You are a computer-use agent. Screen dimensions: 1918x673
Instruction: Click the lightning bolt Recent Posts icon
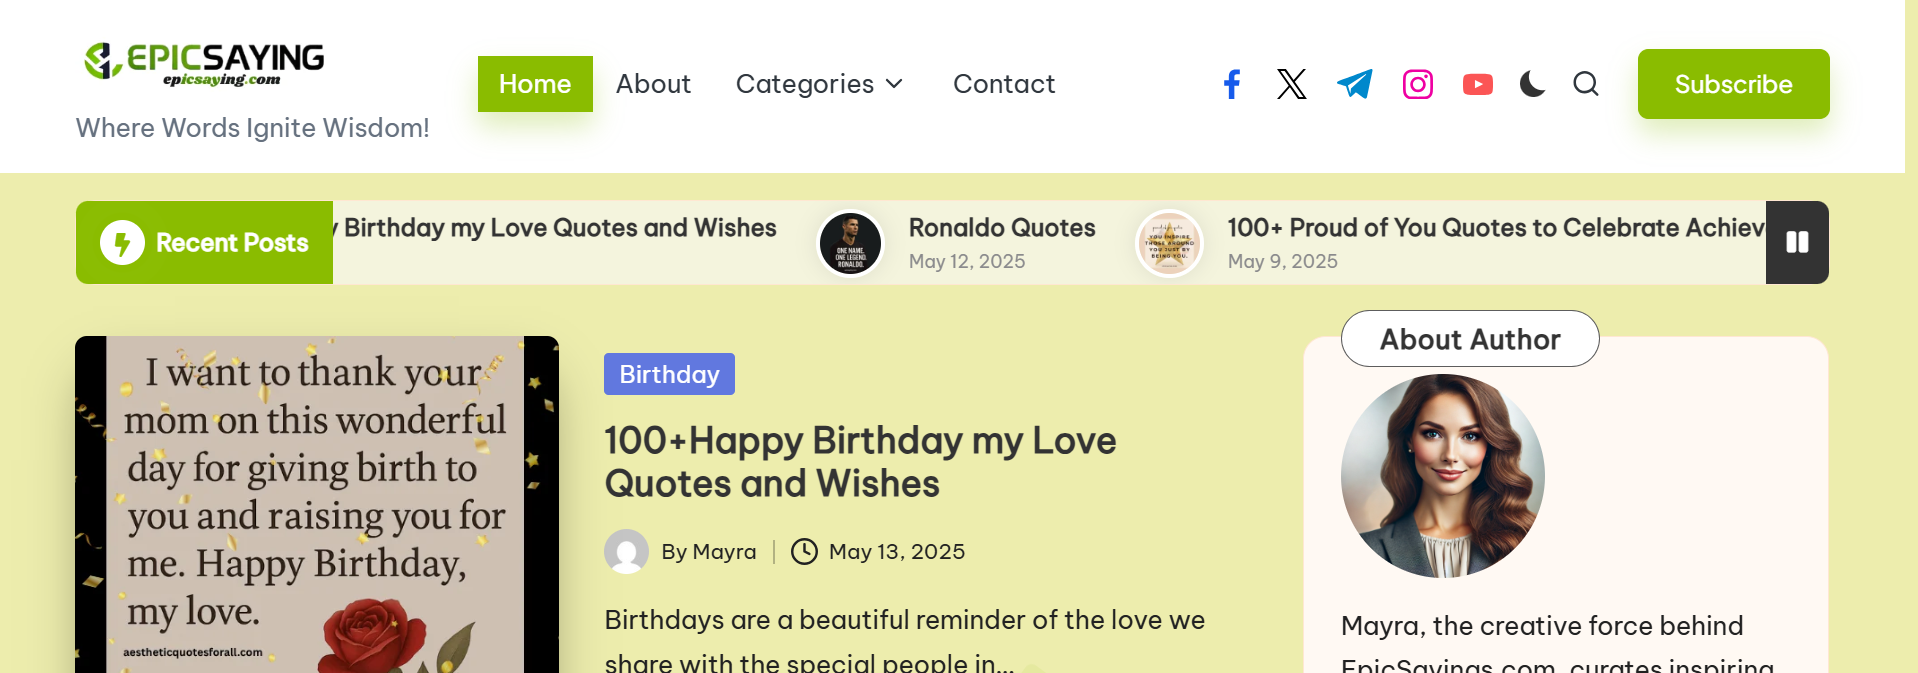pos(122,243)
